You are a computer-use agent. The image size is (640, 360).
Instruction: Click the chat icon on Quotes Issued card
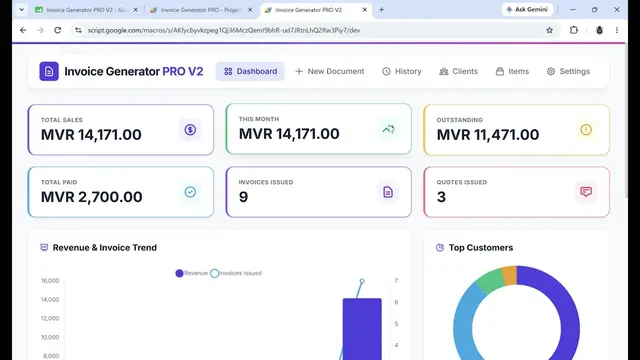pos(586,192)
